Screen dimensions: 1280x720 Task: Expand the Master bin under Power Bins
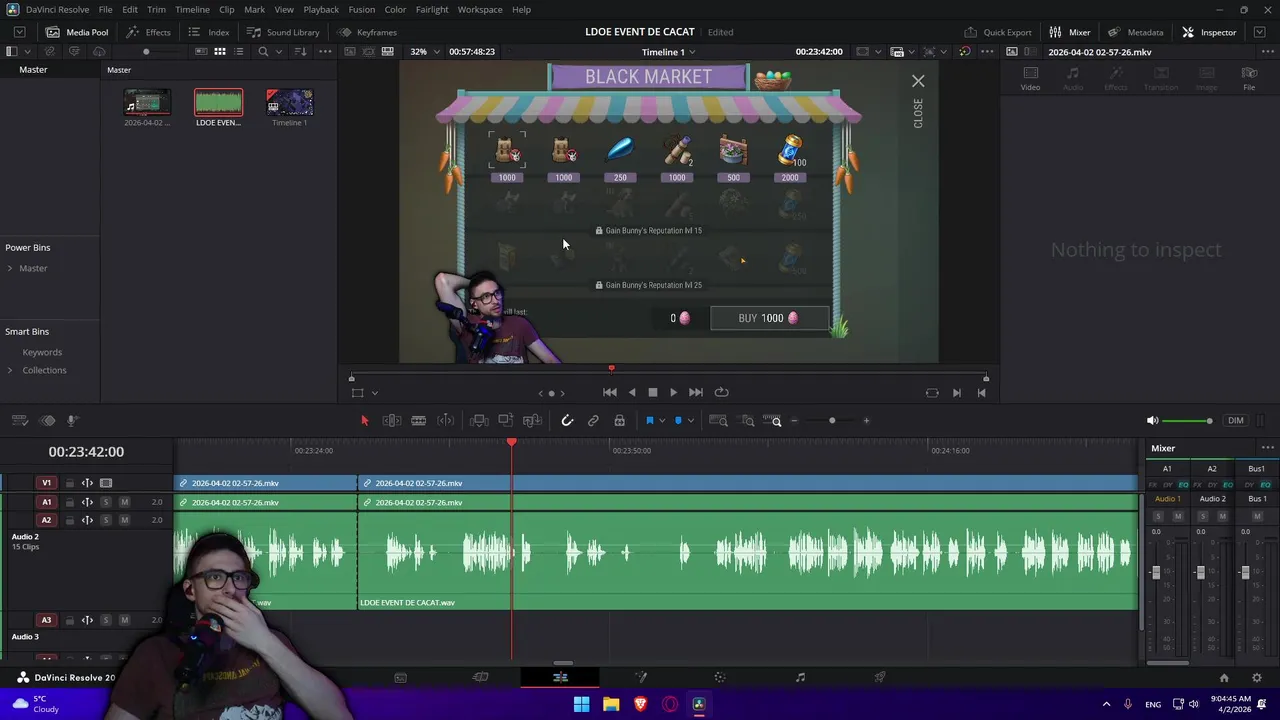pos(10,268)
